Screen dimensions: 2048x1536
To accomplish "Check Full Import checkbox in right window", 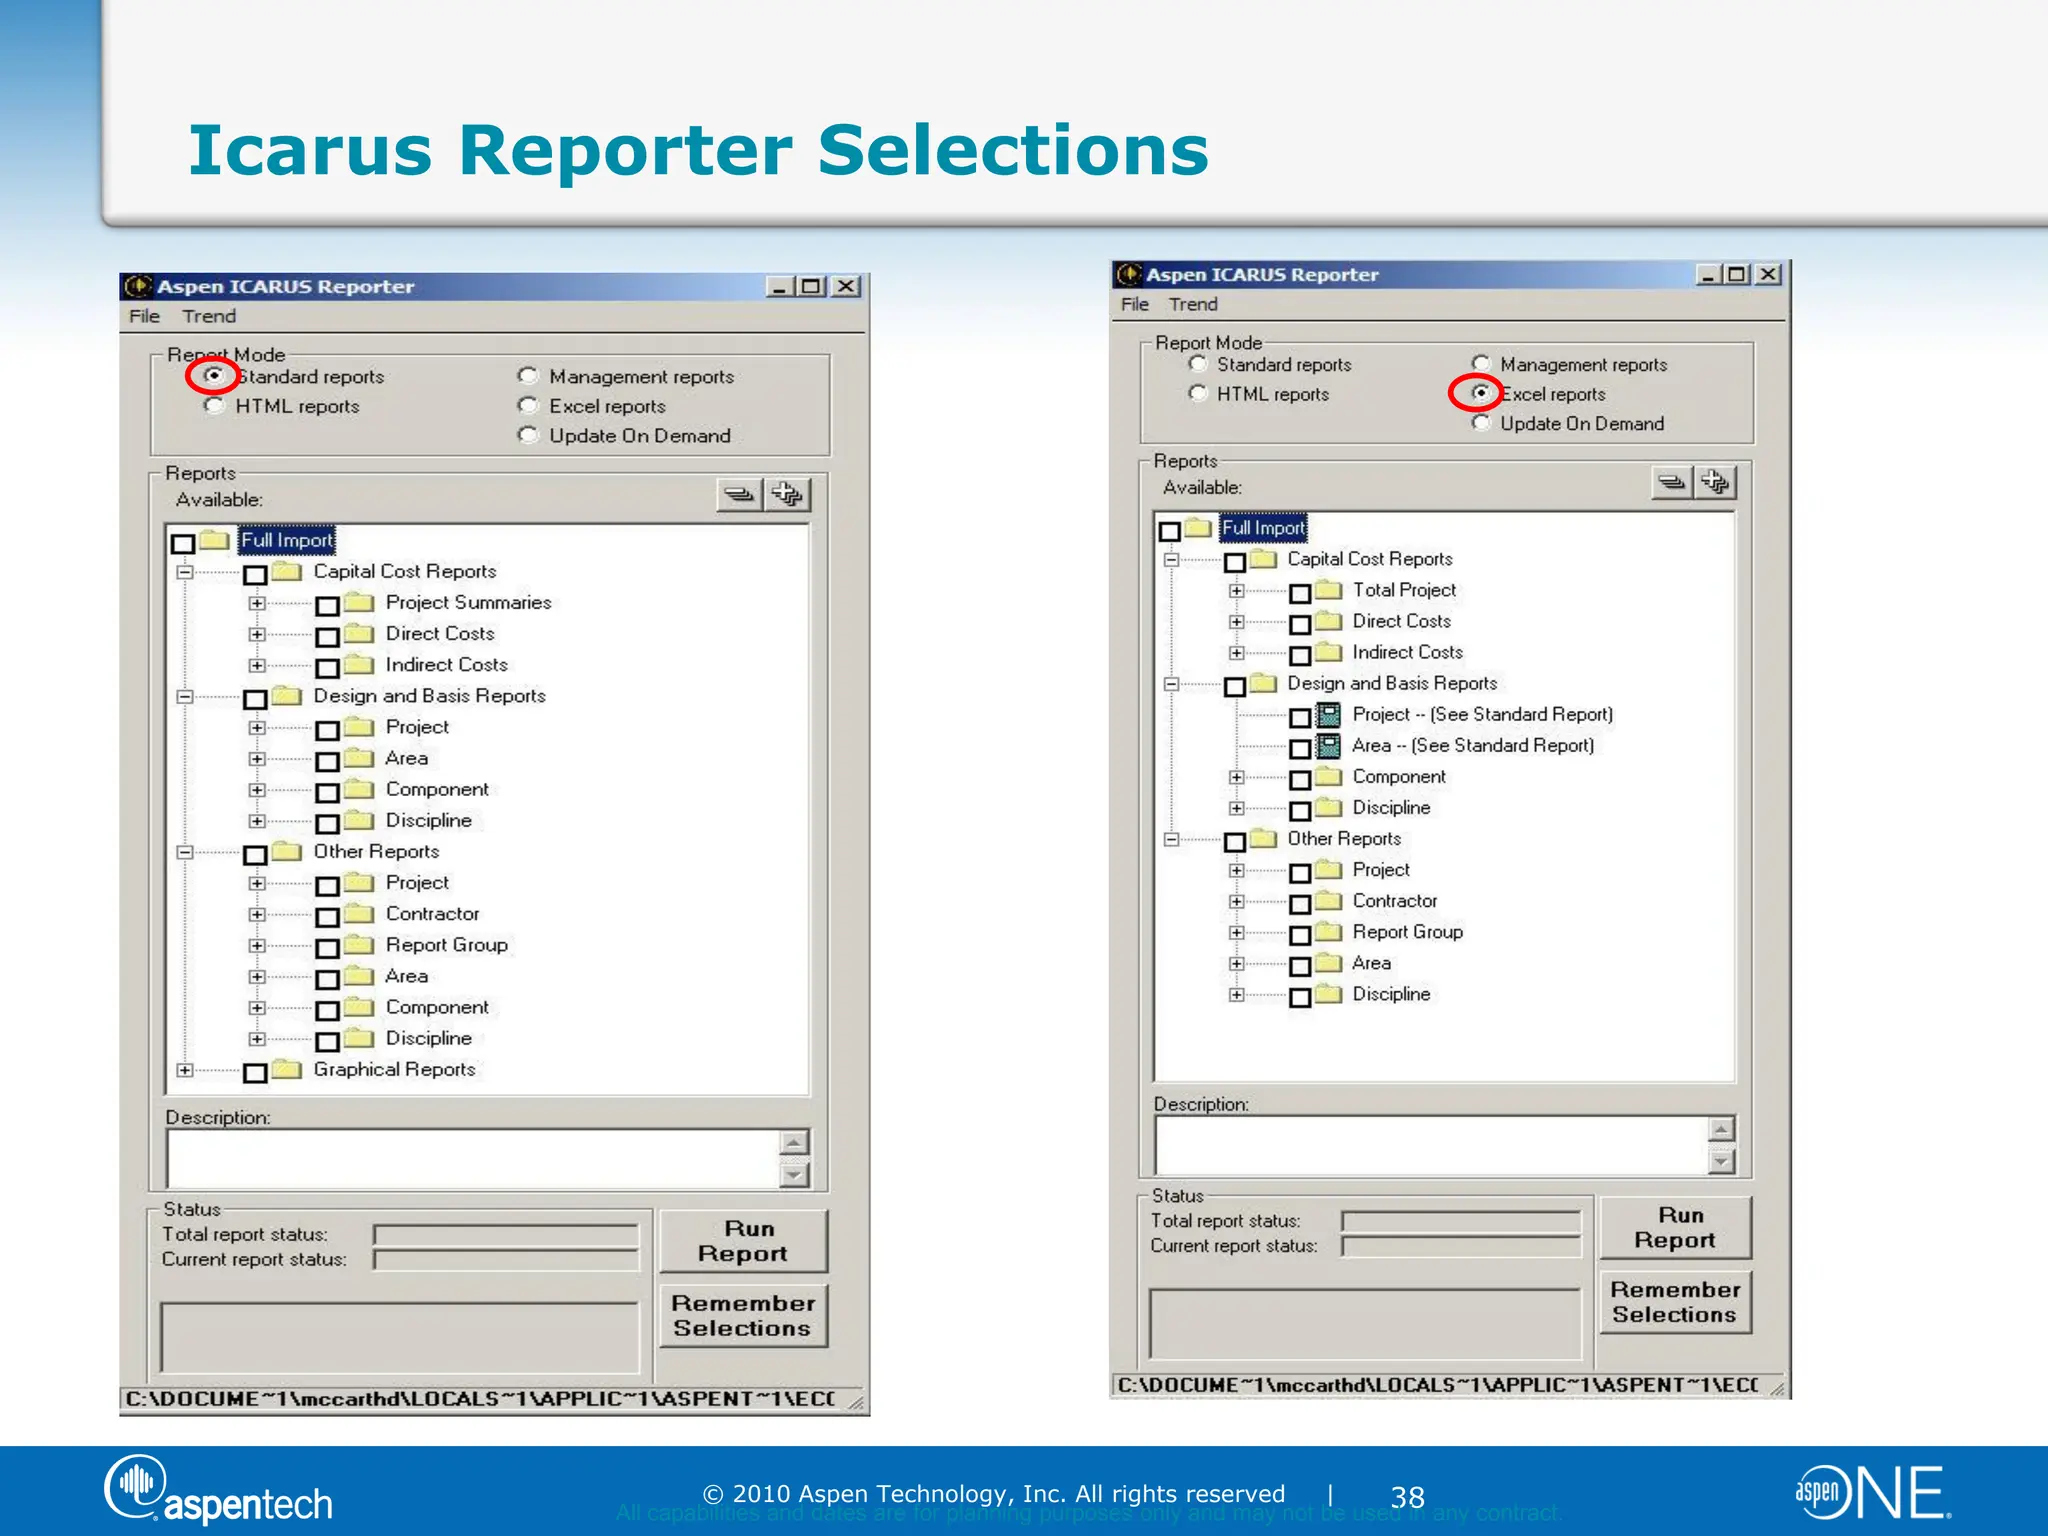I will [x=1169, y=531].
